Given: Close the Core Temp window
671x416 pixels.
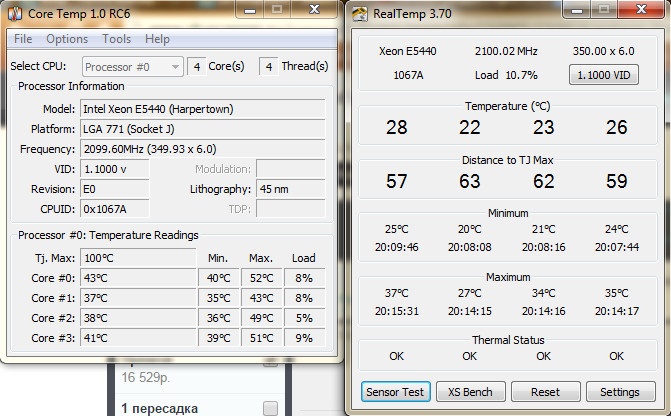Looking at the screenshot, I should (312, 10).
